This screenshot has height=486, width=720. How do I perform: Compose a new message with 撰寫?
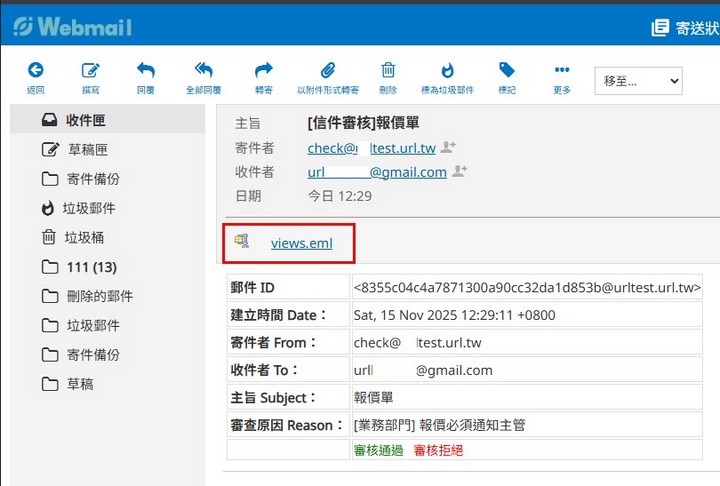tap(91, 71)
